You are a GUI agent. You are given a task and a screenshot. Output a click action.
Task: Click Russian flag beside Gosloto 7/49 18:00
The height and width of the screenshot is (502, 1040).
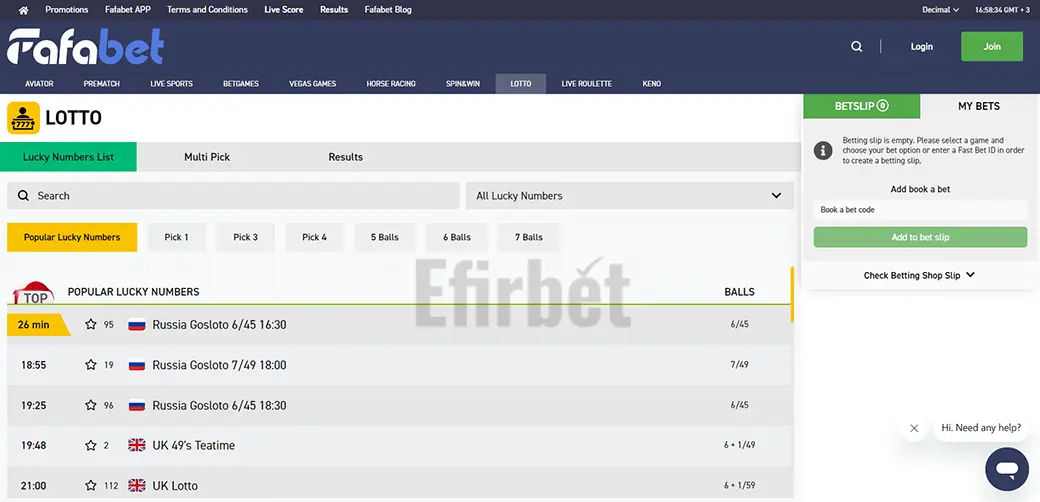click(137, 365)
